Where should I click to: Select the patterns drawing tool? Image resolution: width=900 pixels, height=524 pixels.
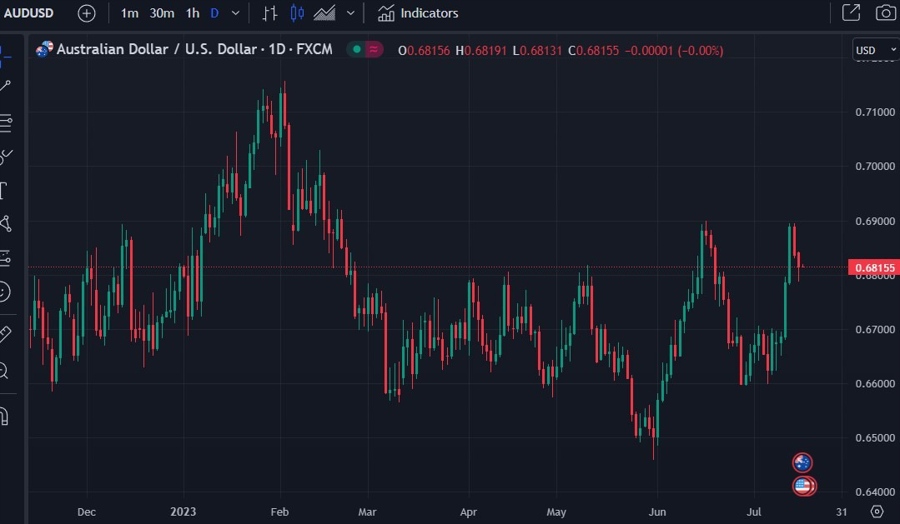[x=6, y=224]
